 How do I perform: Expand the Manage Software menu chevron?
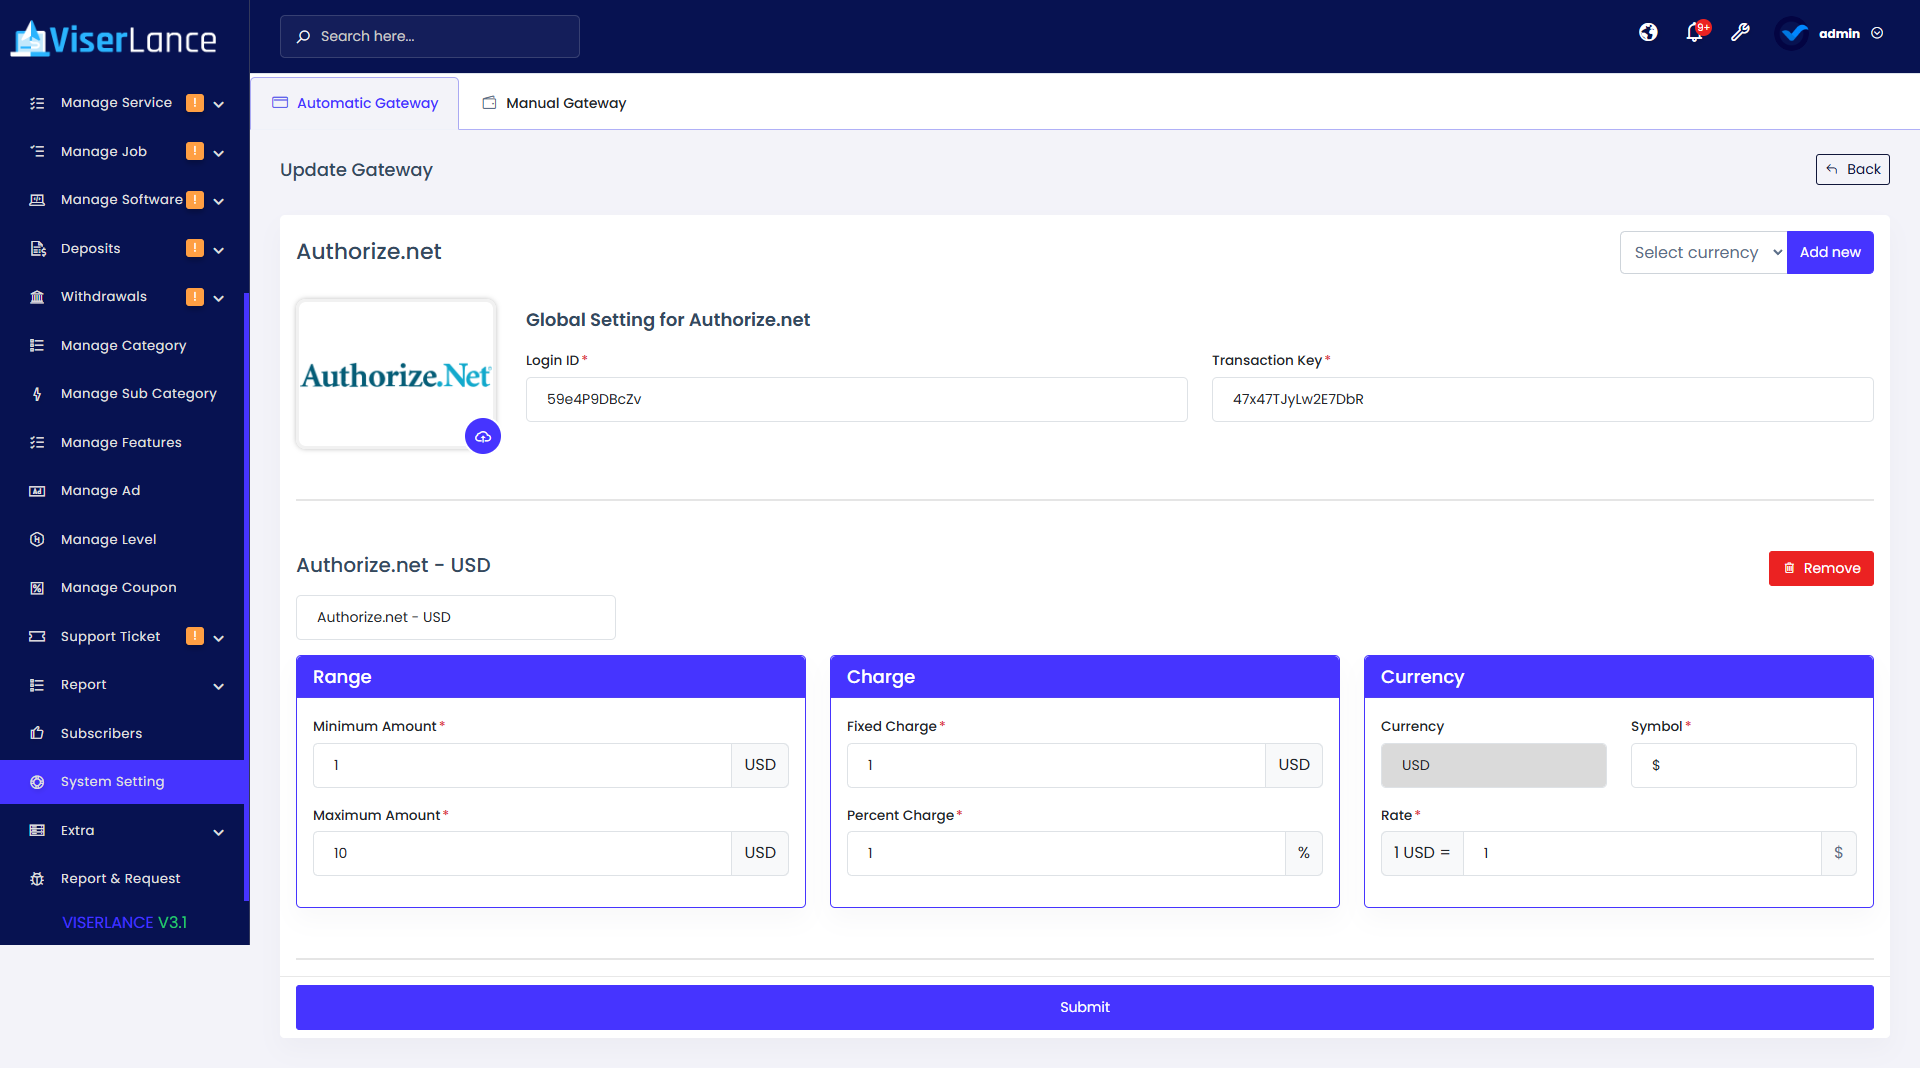point(218,201)
